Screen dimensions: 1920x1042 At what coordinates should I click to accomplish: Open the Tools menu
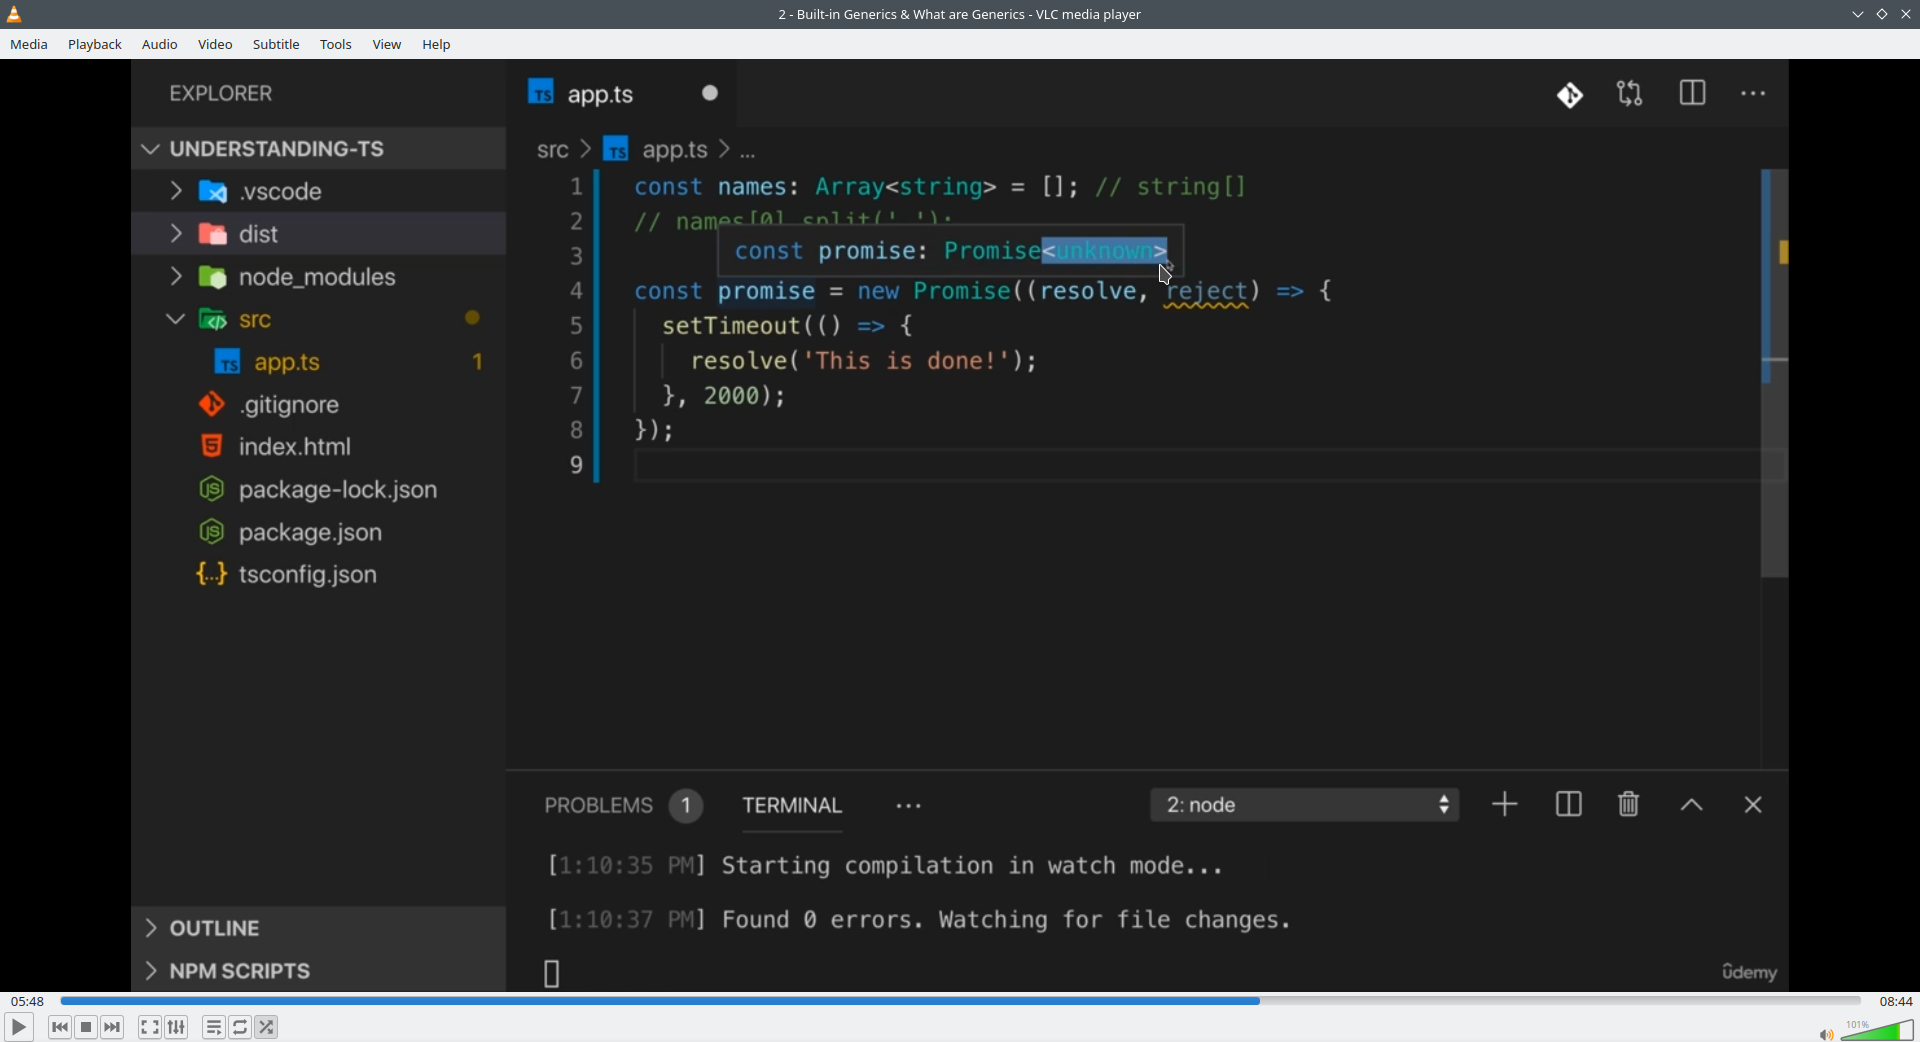click(336, 45)
